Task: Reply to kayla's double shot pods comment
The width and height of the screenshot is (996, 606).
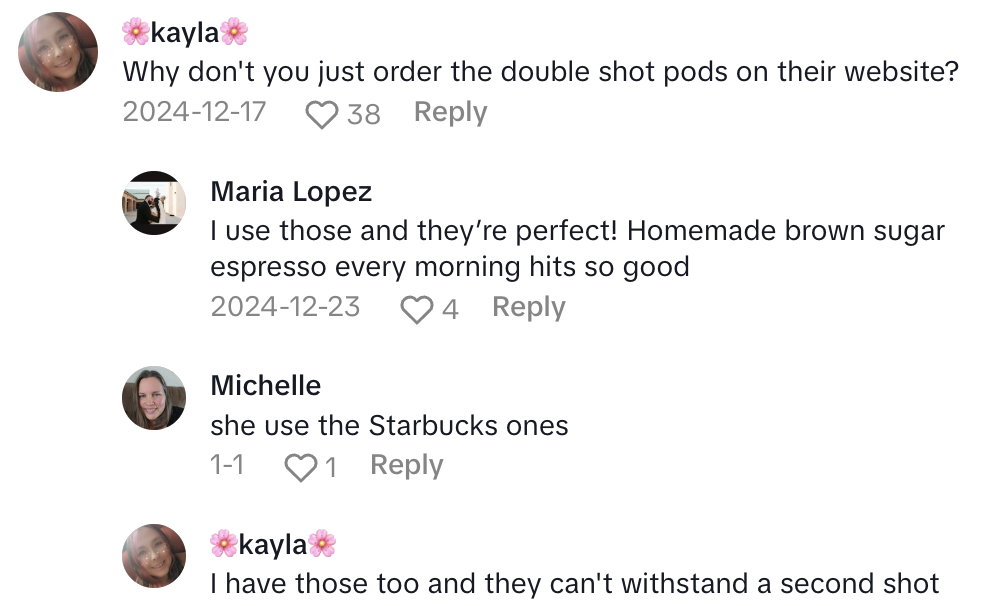Action: pyautogui.click(x=450, y=113)
